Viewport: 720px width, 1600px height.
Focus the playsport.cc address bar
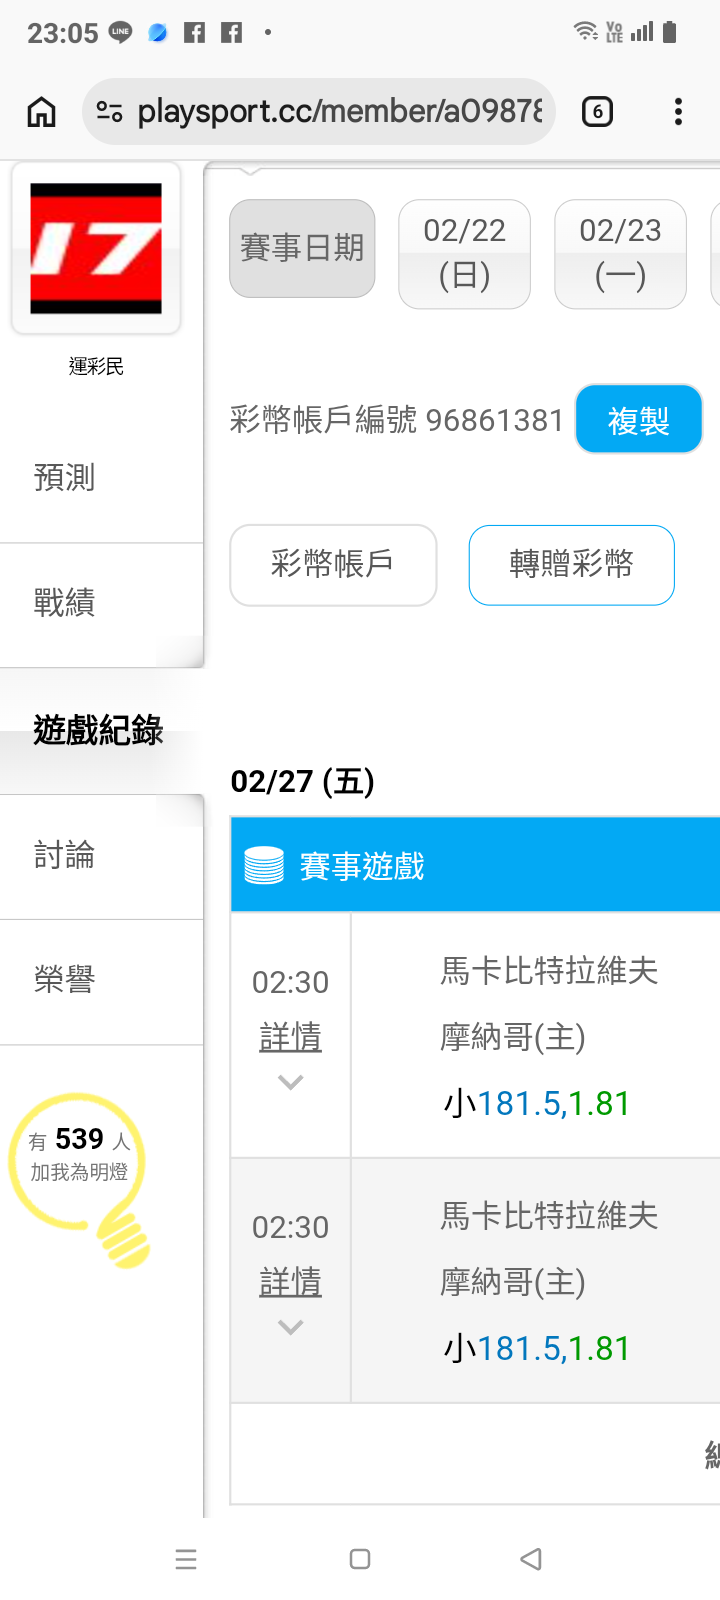(x=340, y=112)
